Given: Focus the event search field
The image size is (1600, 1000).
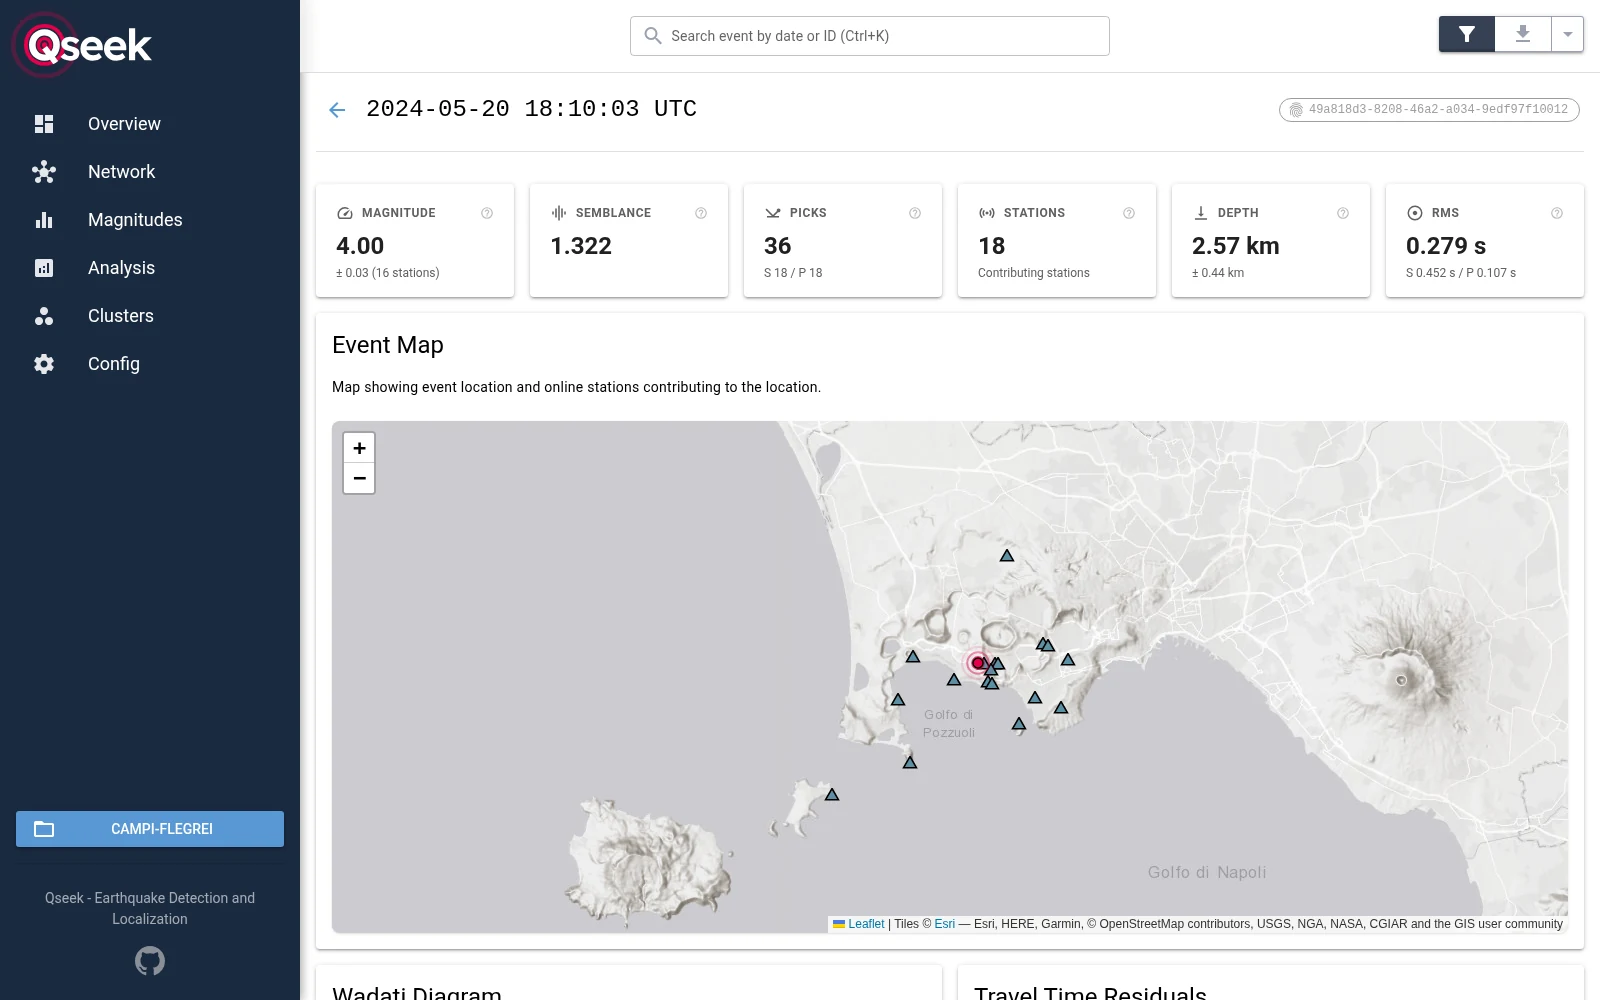Looking at the screenshot, I should pos(870,36).
